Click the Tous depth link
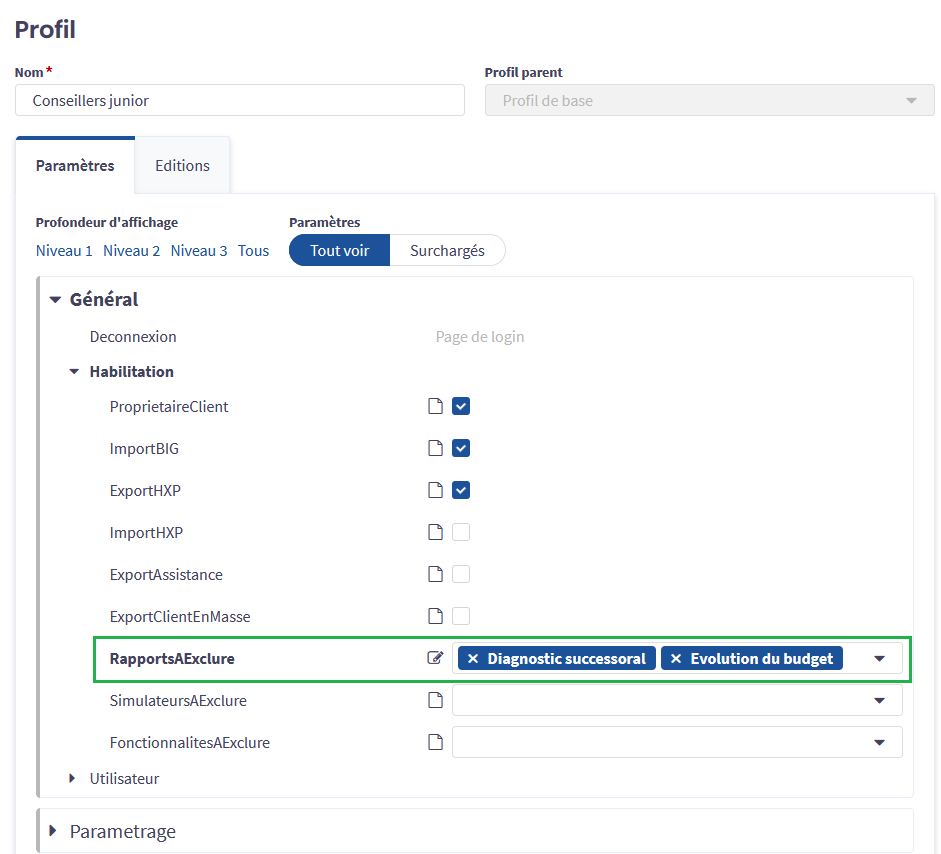 click(253, 251)
